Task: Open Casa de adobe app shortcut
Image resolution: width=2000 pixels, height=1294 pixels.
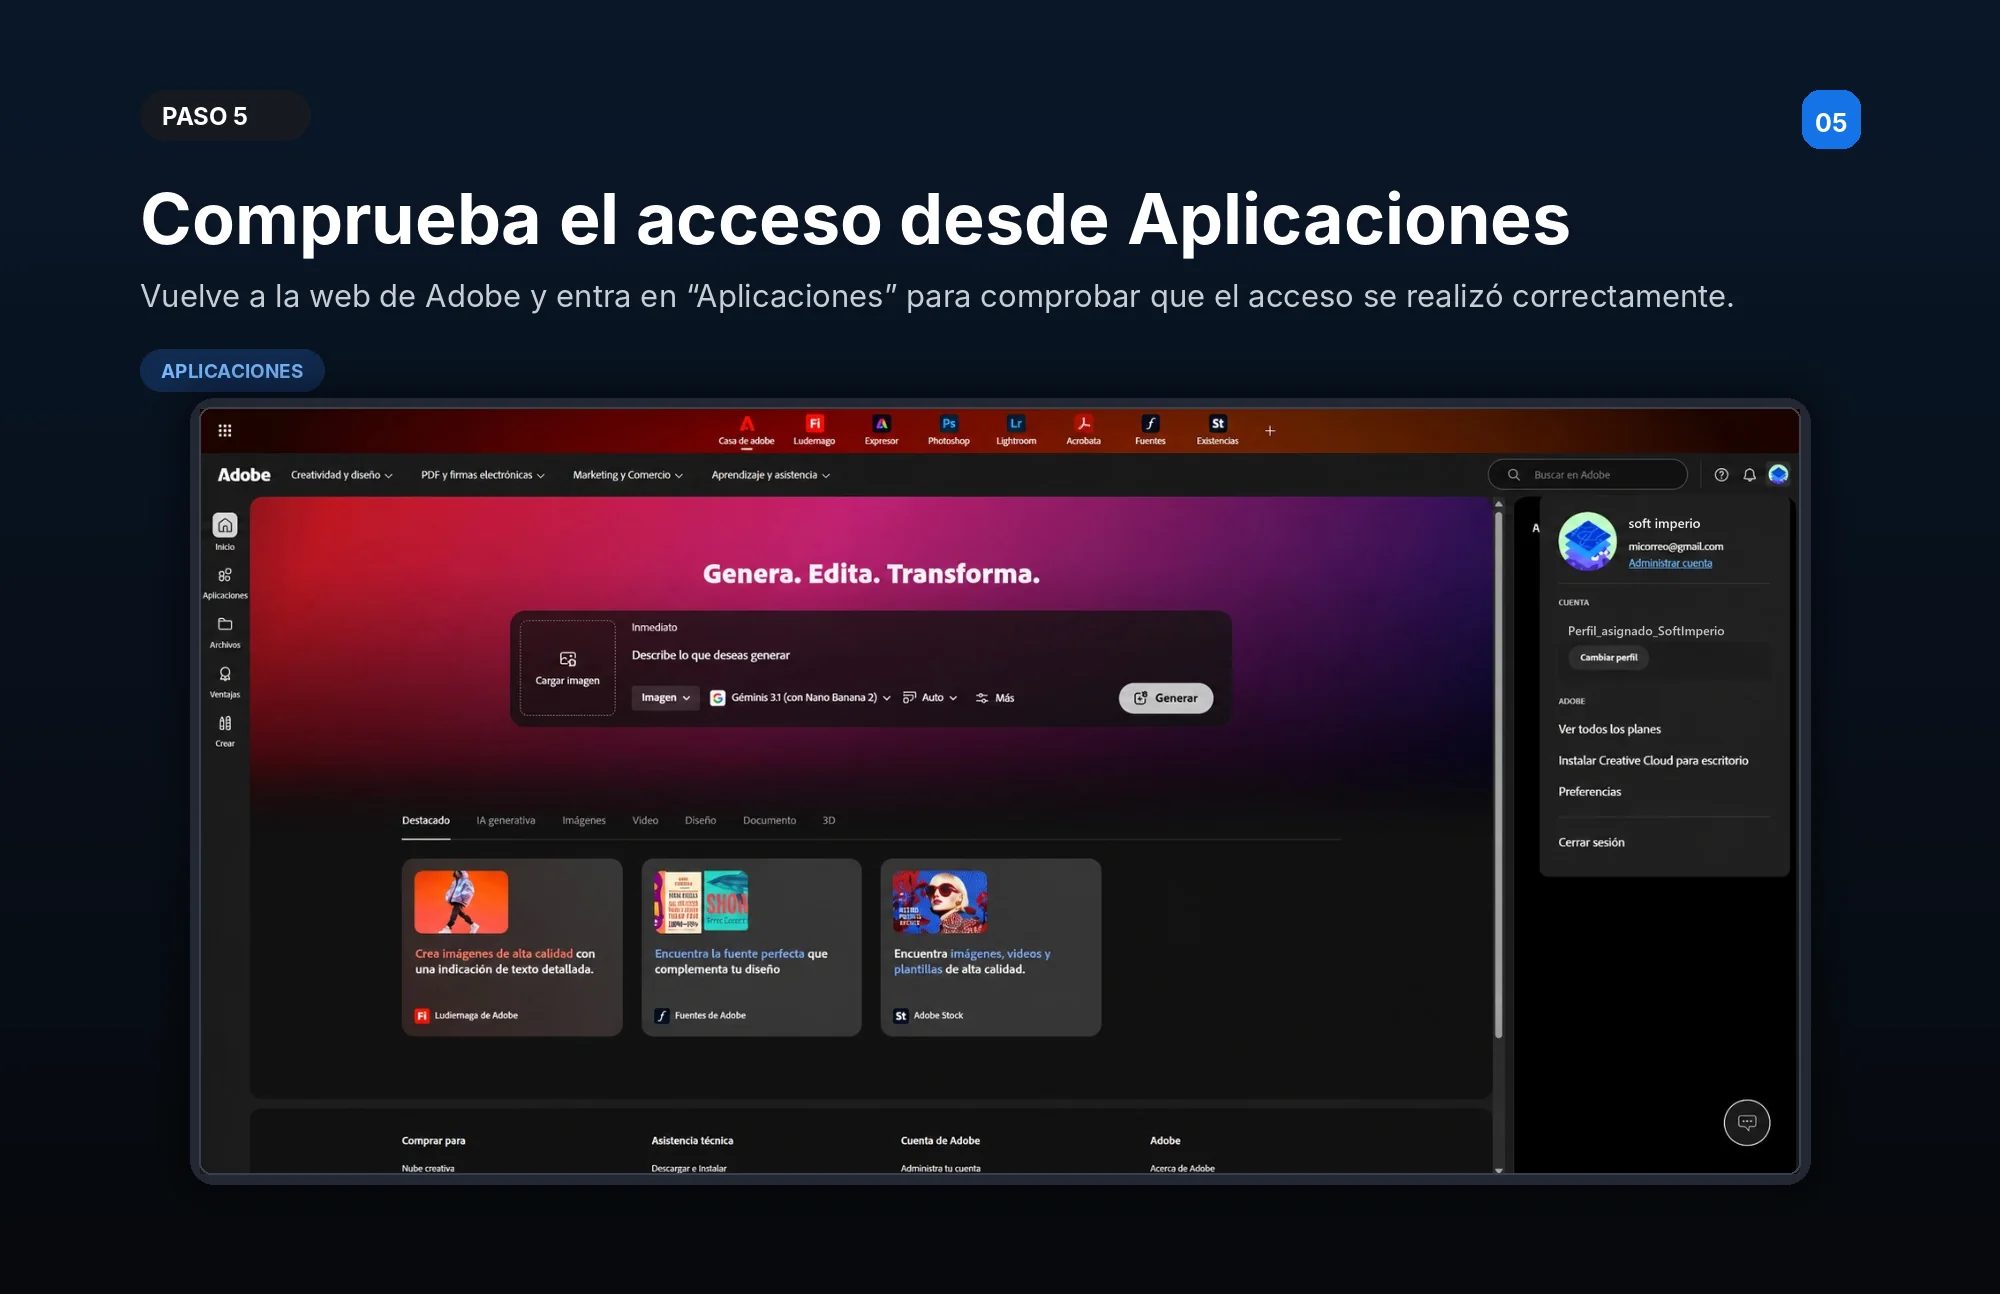Action: click(x=746, y=431)
